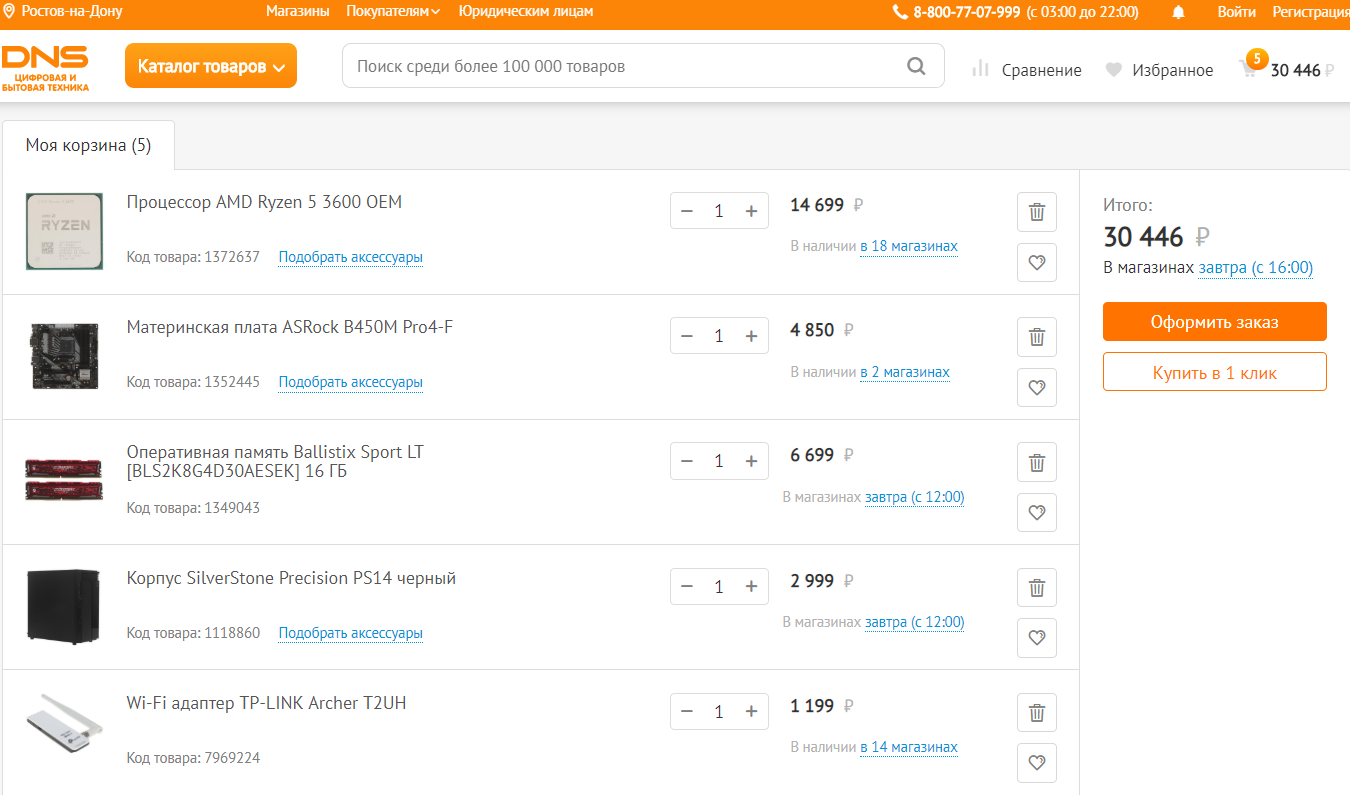Select the Моя корзина (5) tab

88,146
